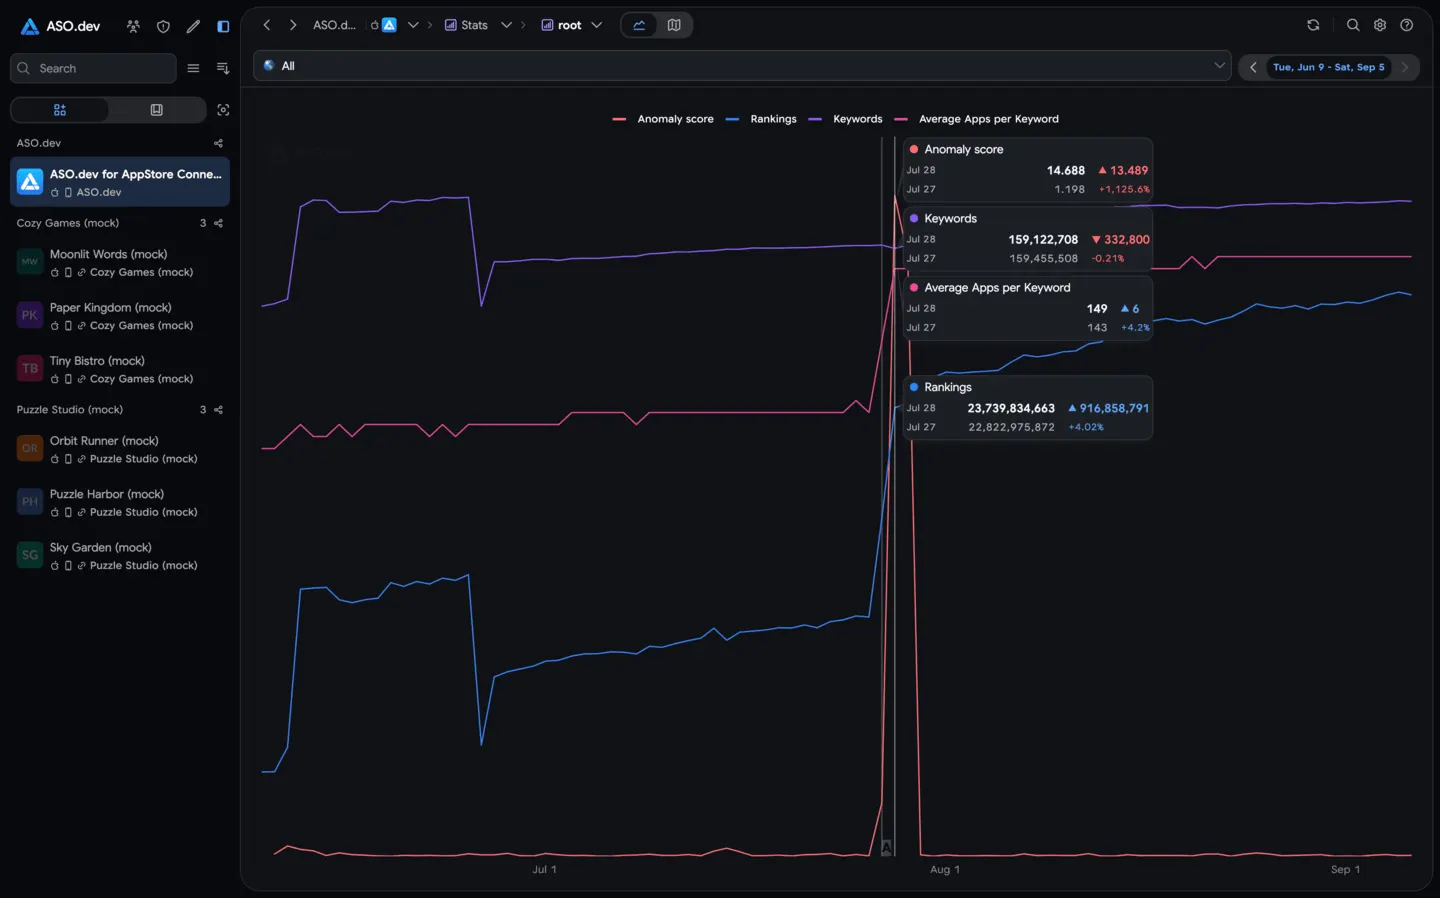Select ASO.dev for AppStore Connect app
The image size is (1440, 898).
120,182
